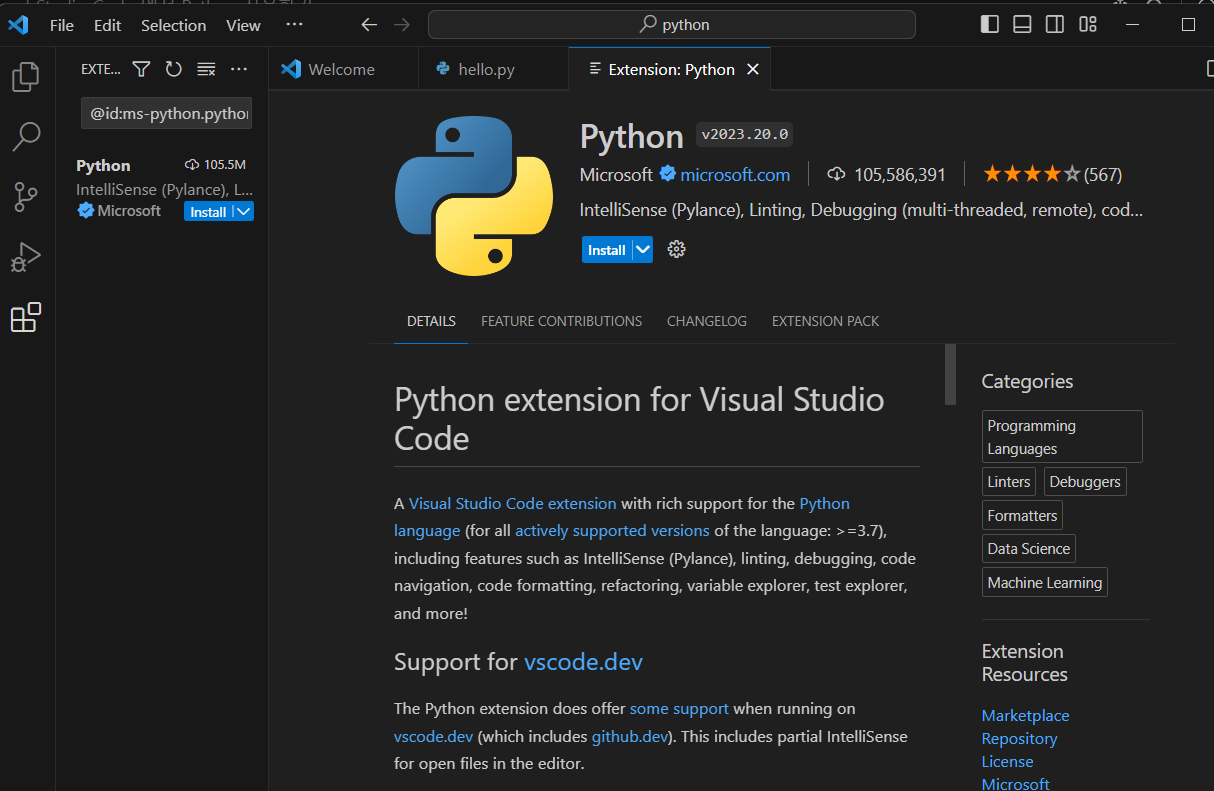Click the VS Code logo icon

18,25
